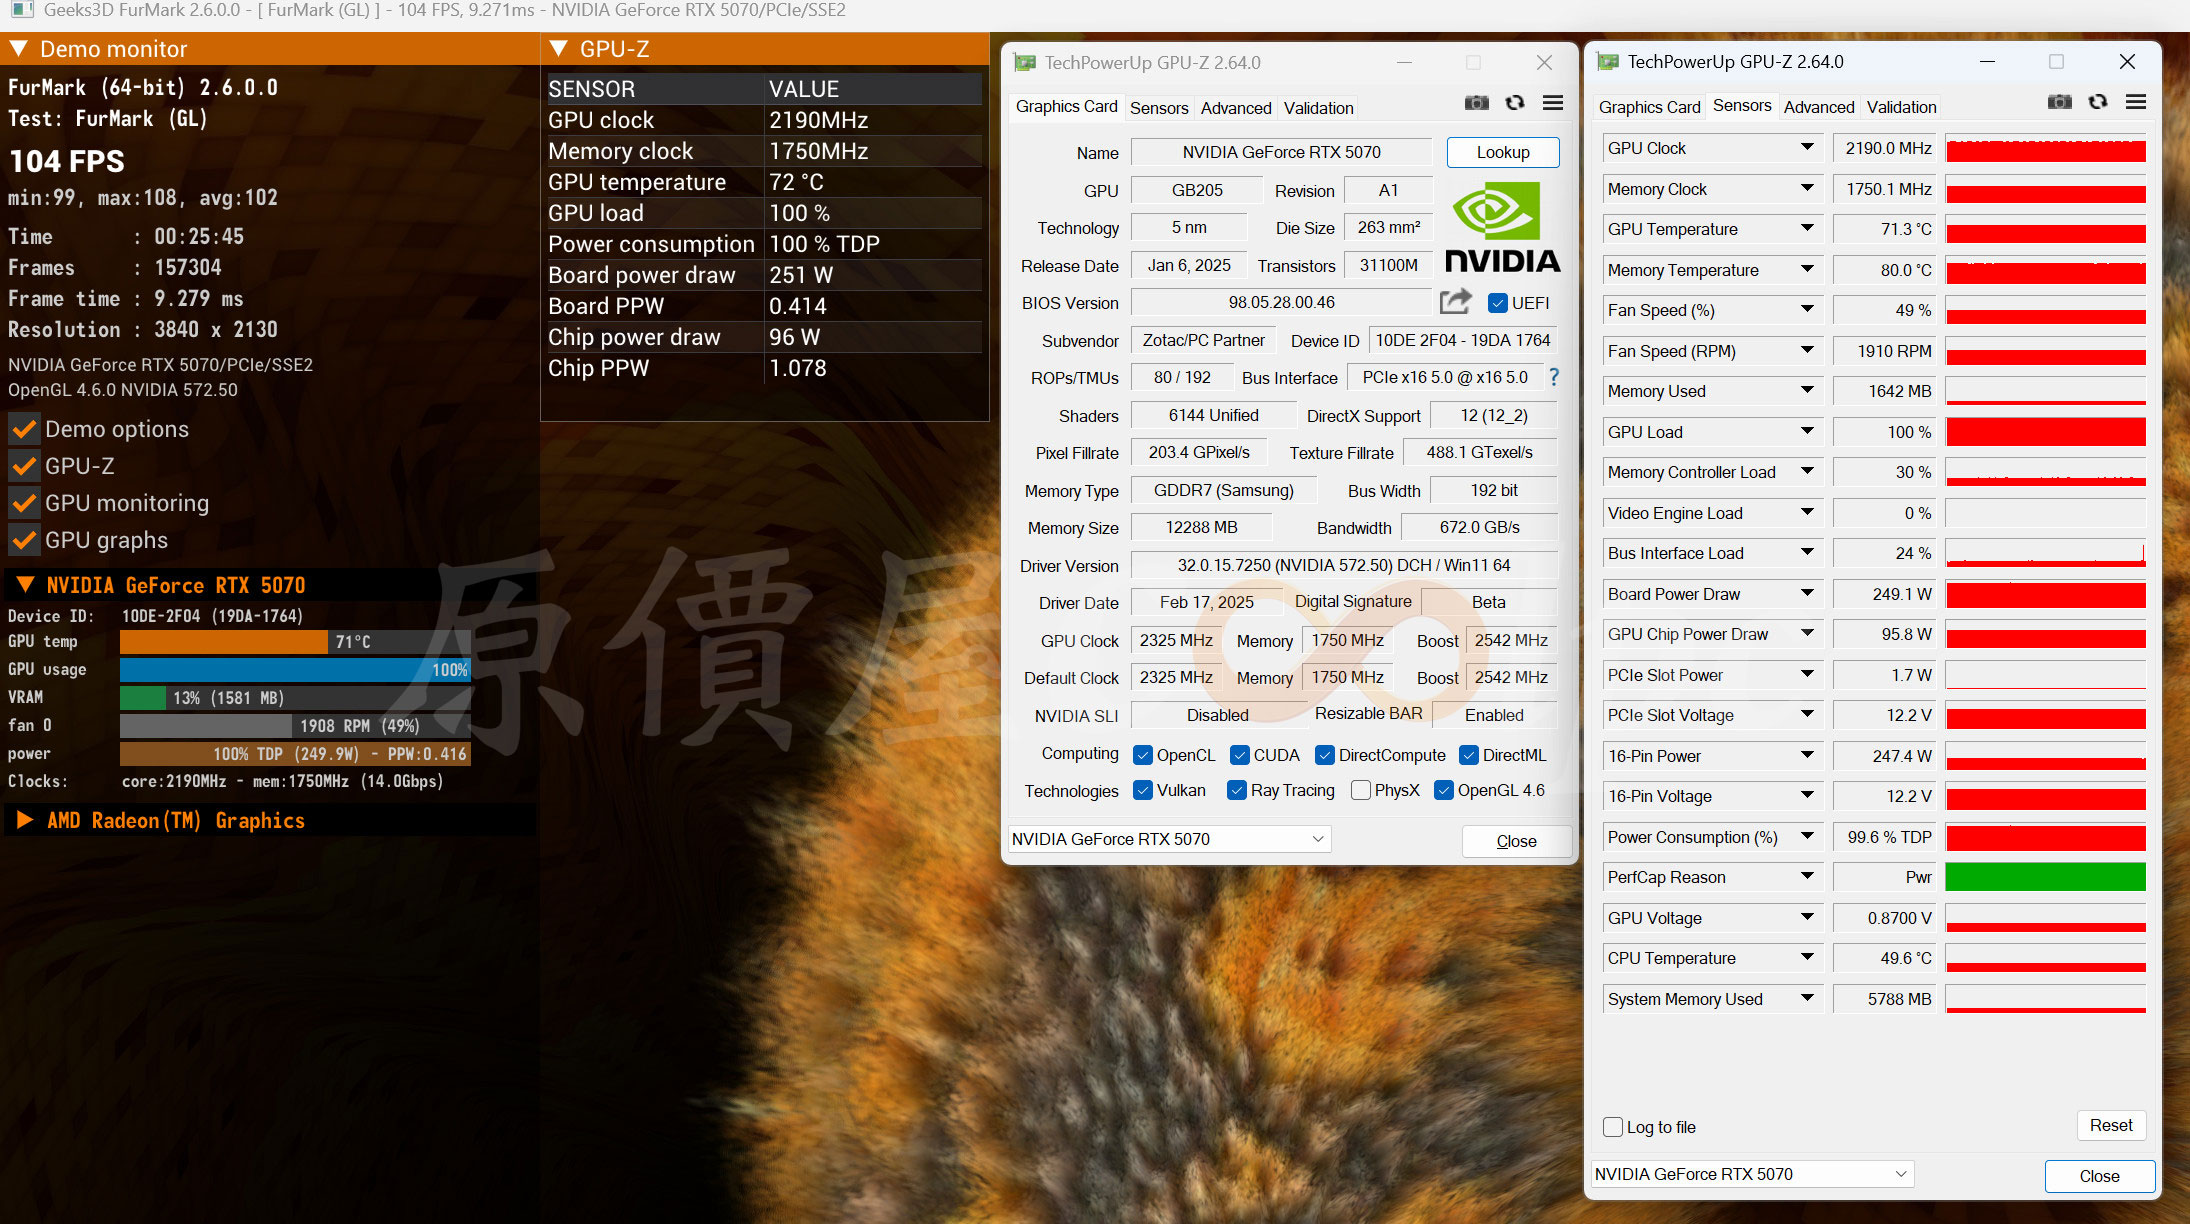Toggle DirectCompute checkbox
Viewport: 2190px width, 1224px height.
click(1325, 755)
